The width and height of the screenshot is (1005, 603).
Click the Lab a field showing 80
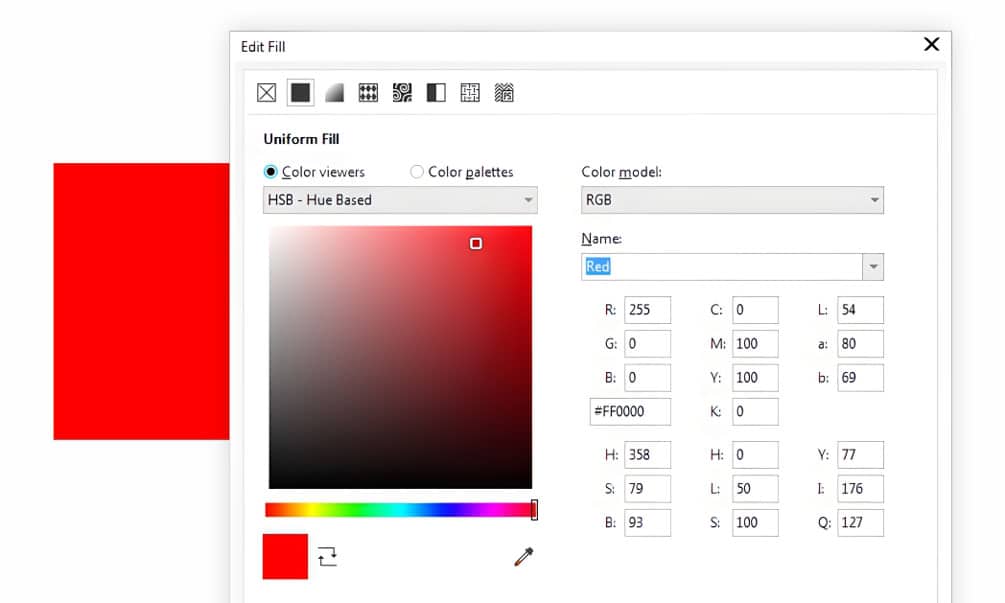pyautogui.click(x=860, y=343)
